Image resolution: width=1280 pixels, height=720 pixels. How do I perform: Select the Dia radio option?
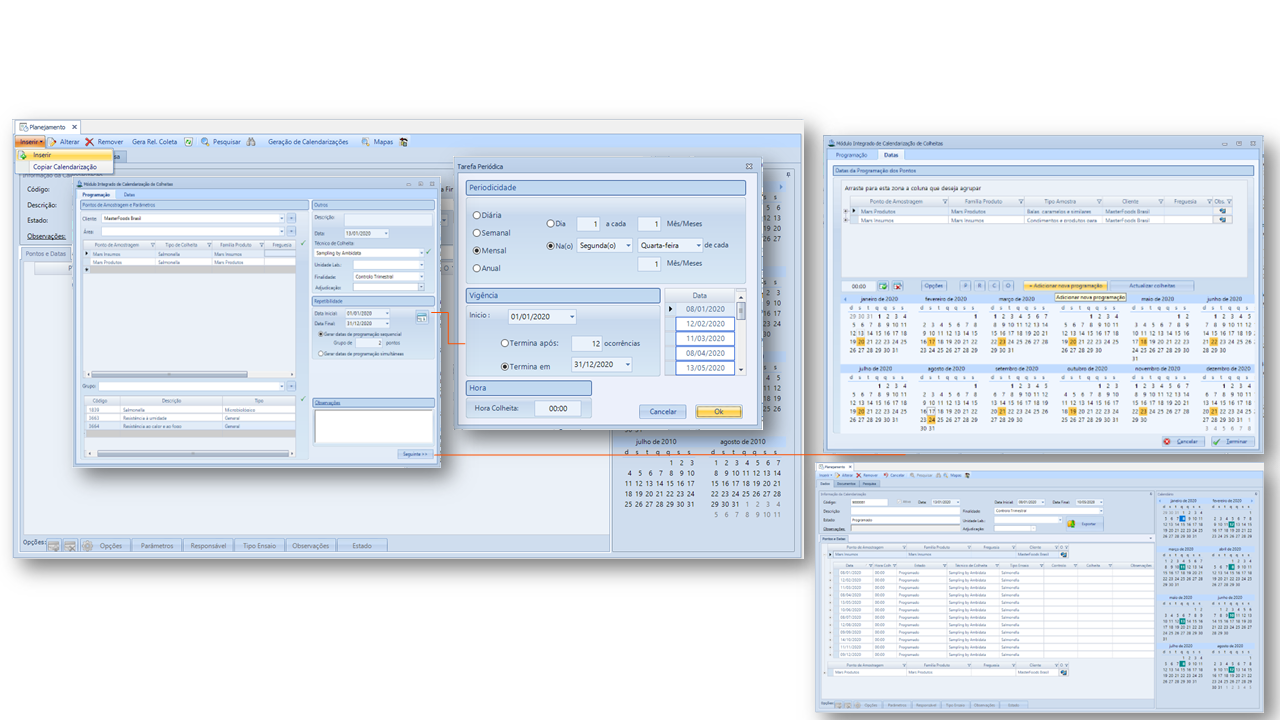[551, 224]
